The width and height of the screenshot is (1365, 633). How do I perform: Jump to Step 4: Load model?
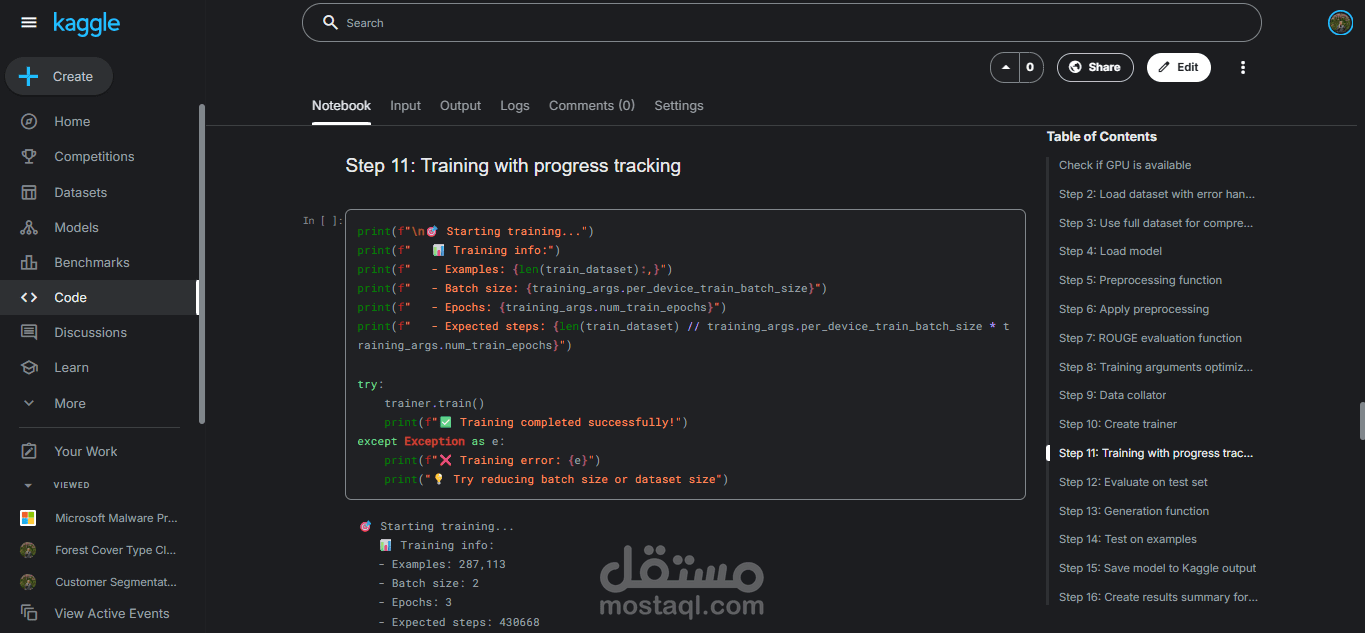click(x=1110, y=251)
